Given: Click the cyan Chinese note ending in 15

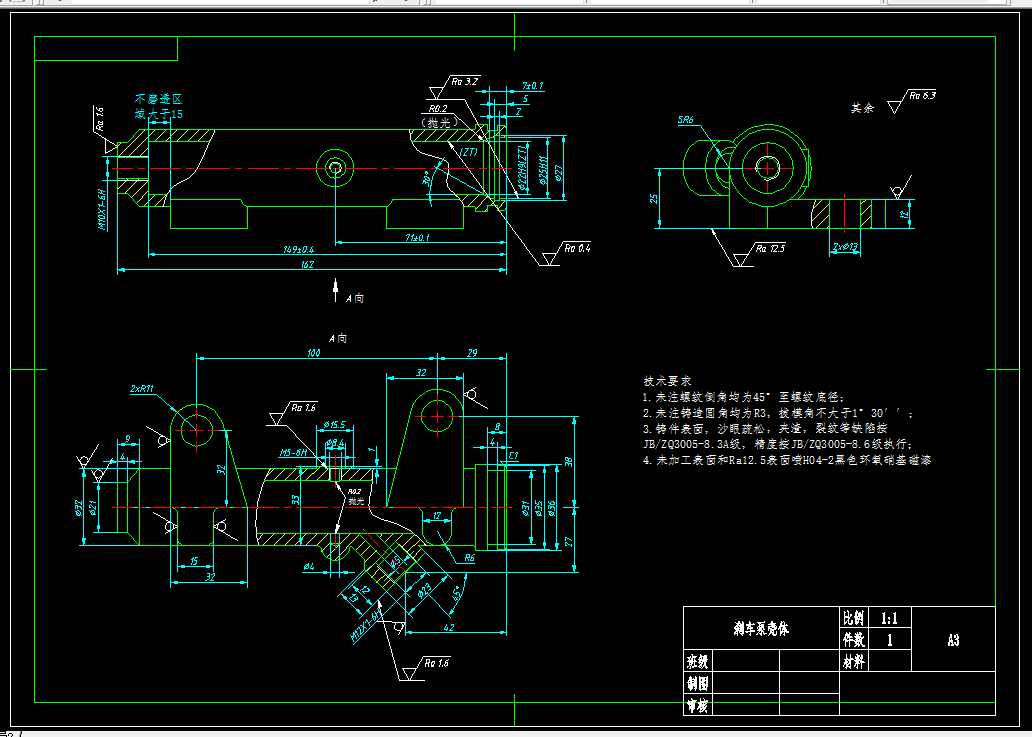Looking at the screenshot, I should (159, 107).
